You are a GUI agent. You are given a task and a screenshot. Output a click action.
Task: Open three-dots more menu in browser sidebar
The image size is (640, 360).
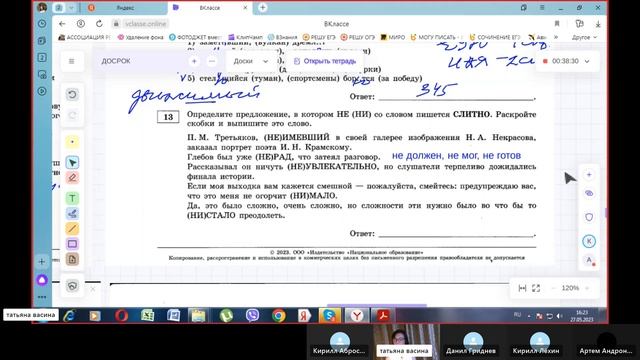[42, 297]
